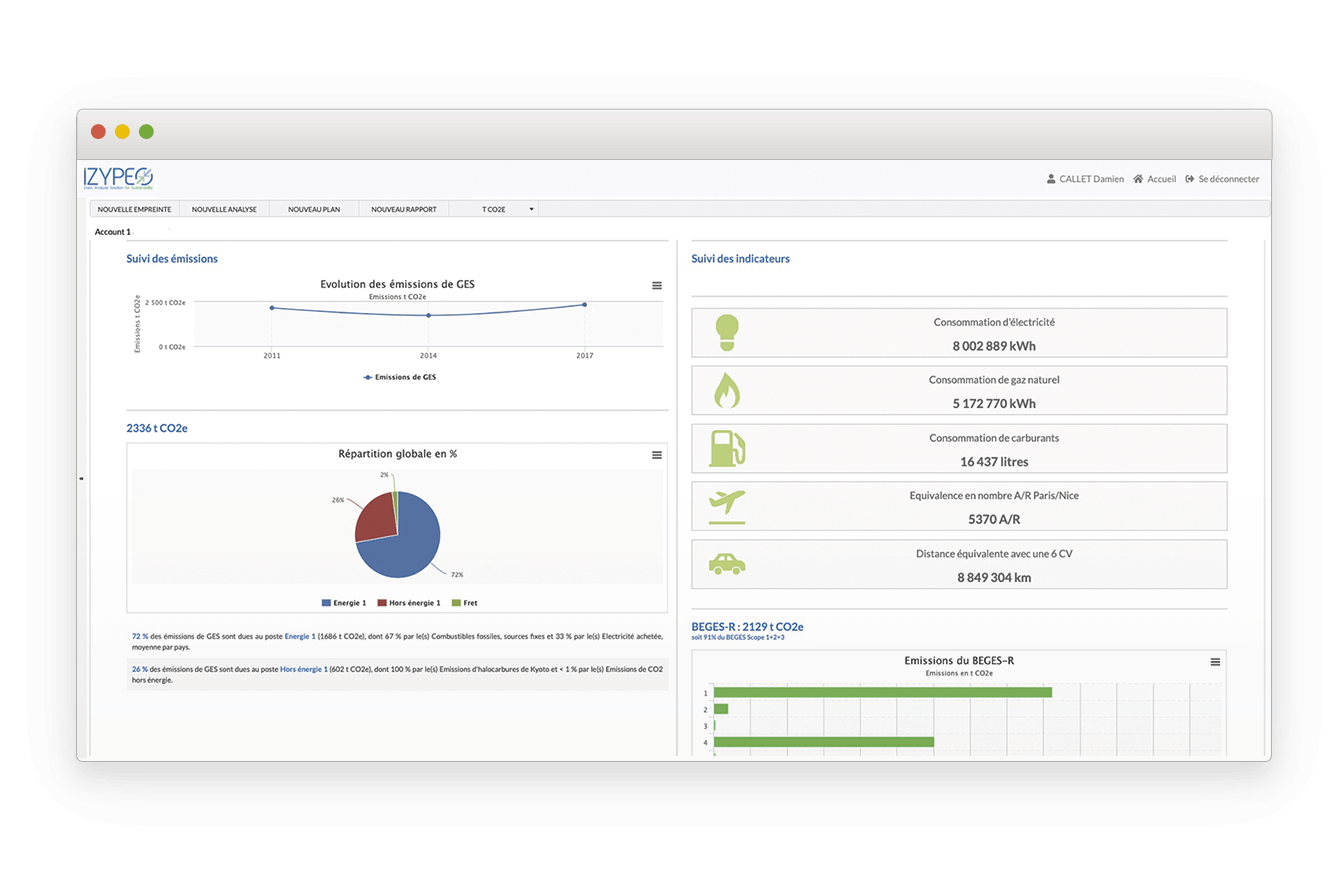Go to Accueil home link
1340x878 pixels.
coord(1154,179)
